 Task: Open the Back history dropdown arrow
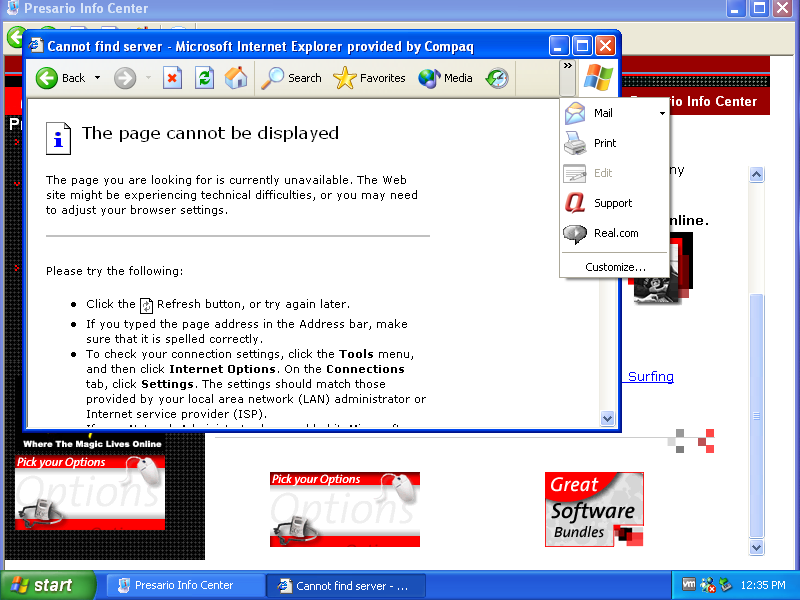click(x=97, y=78)
